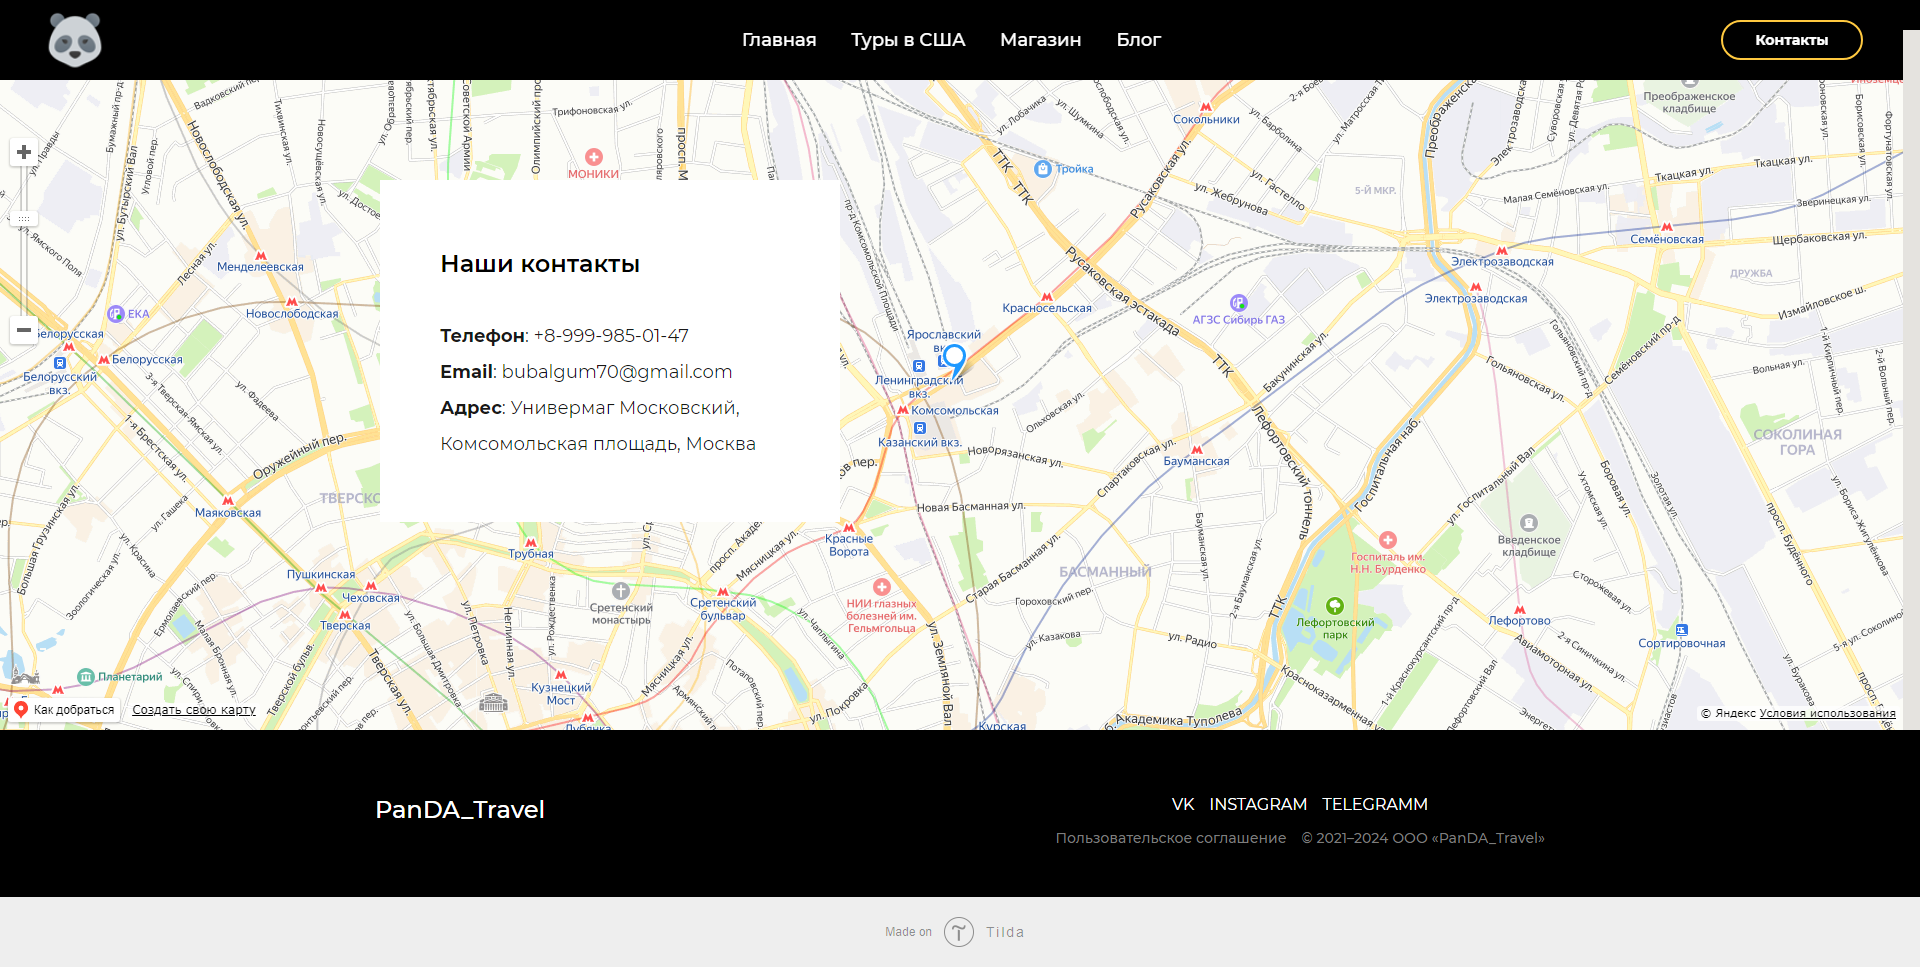1920x967 pixels.
Task: Open the VK social link
Action: tap(1183, 804)
